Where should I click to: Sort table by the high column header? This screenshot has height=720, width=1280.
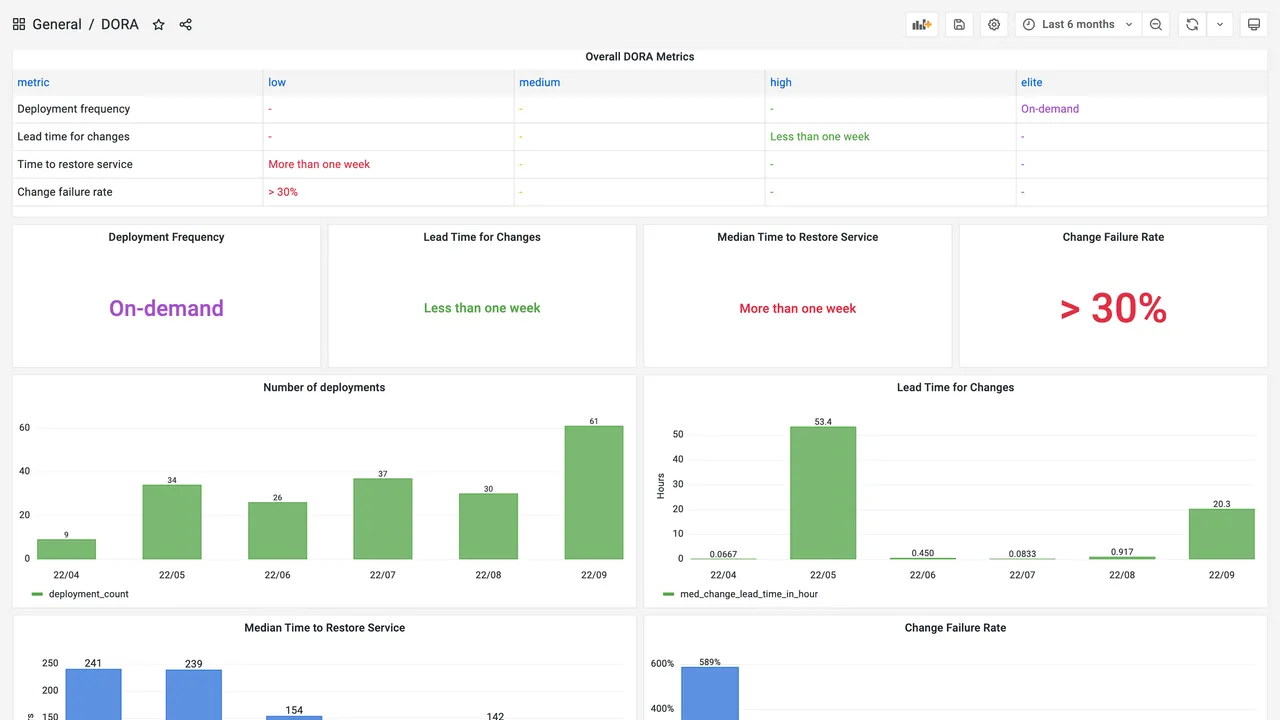(781, 82)
